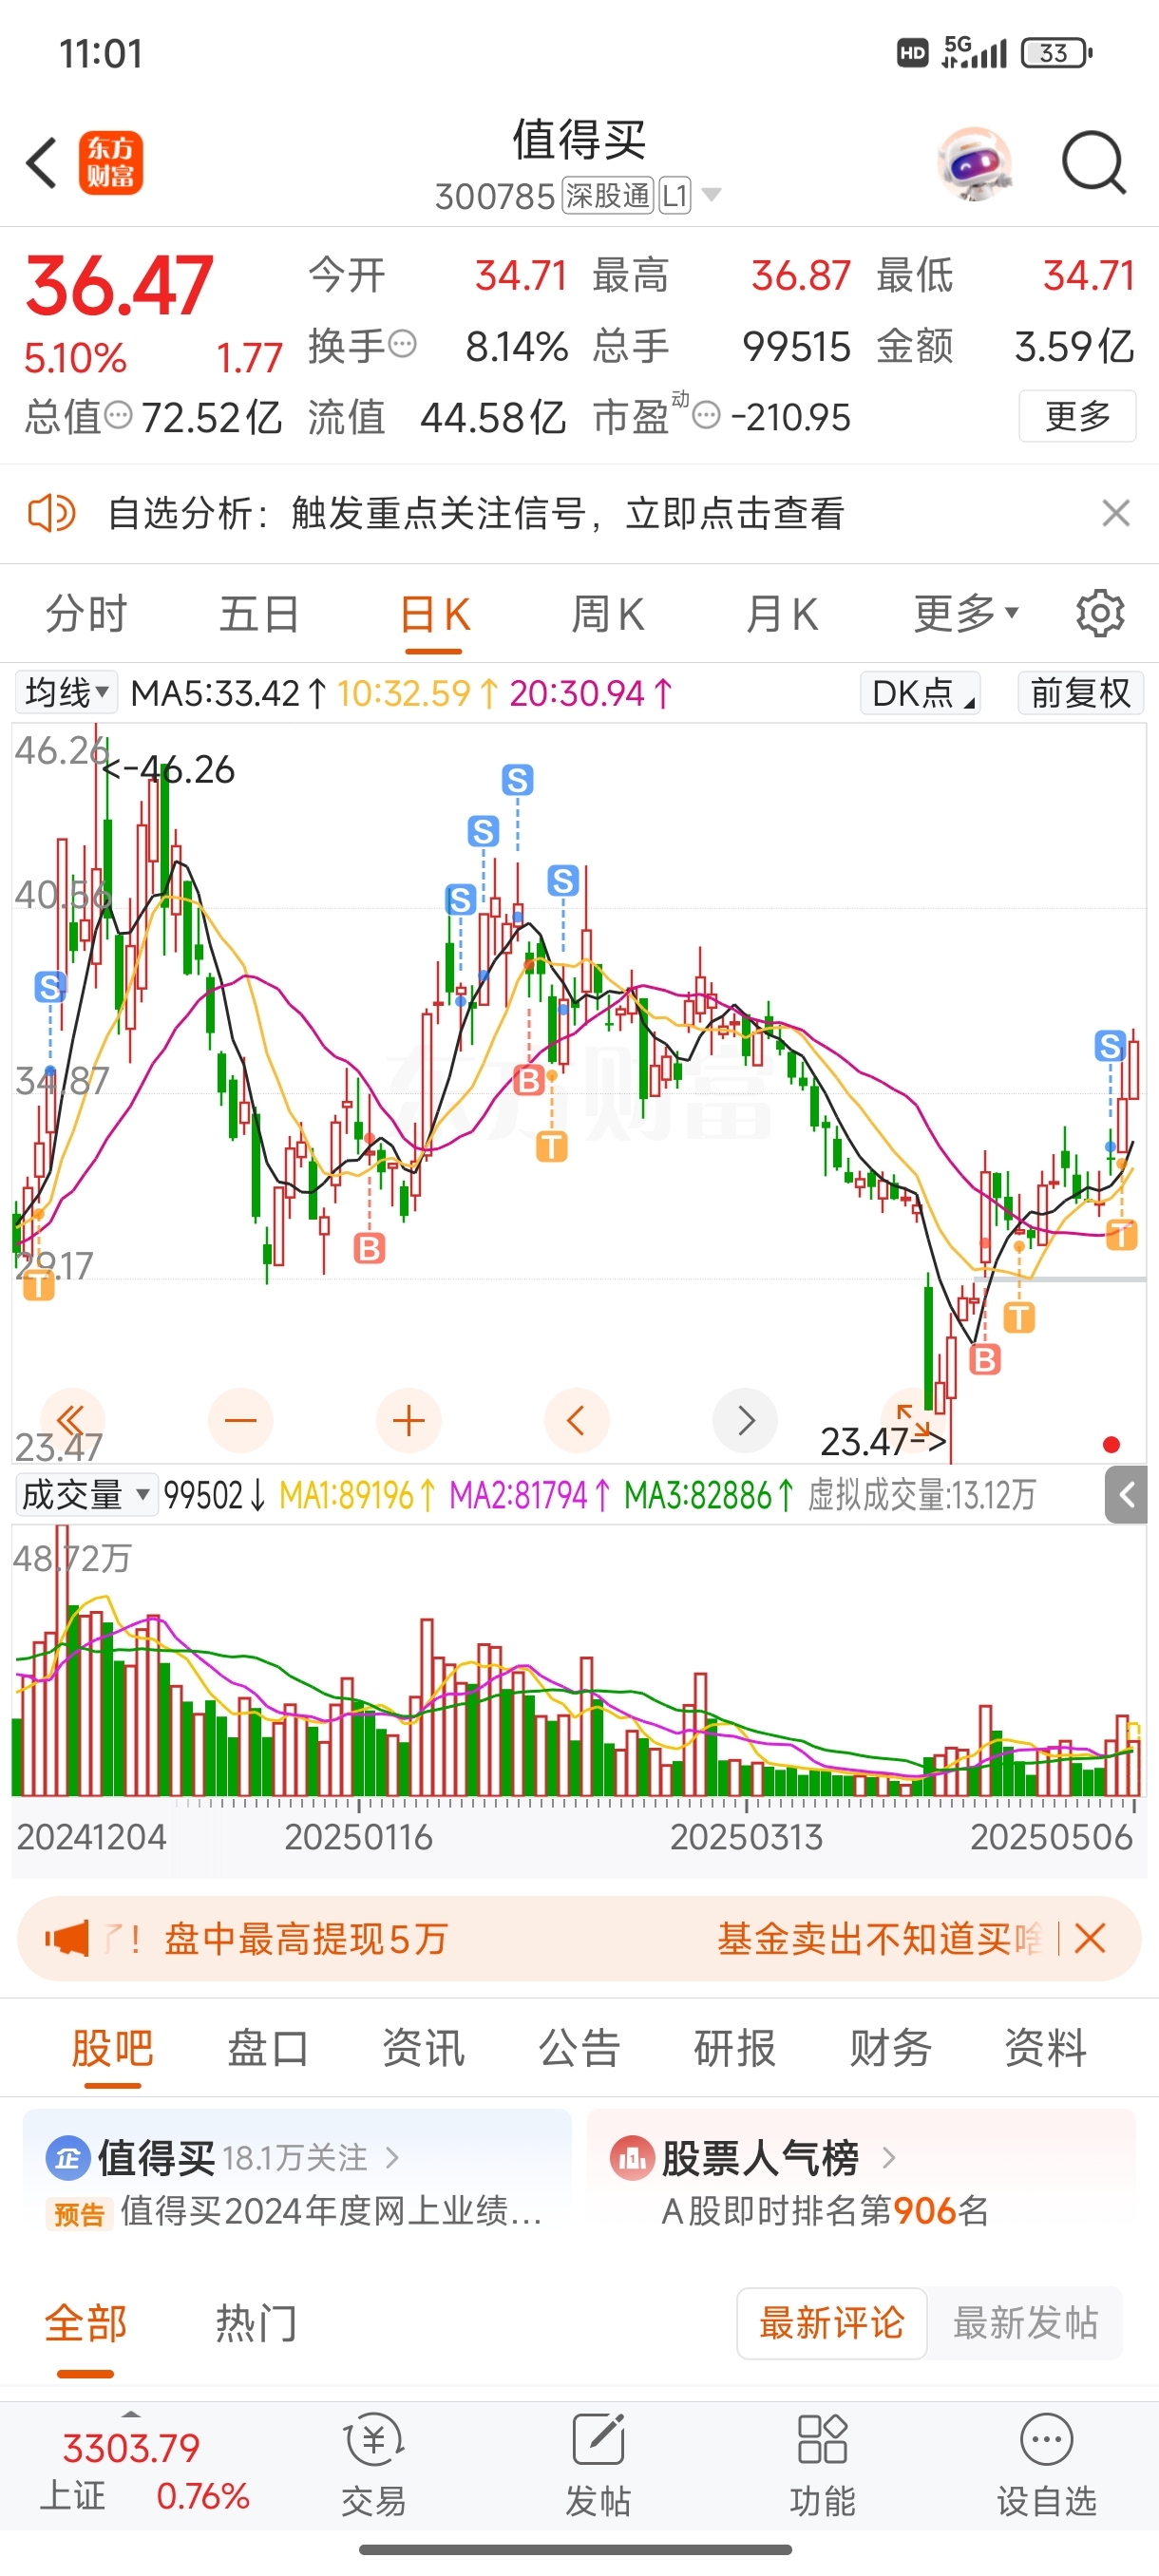Tap the megaphone promo icon
1159x2576 pixels.
coord(67,1939)
